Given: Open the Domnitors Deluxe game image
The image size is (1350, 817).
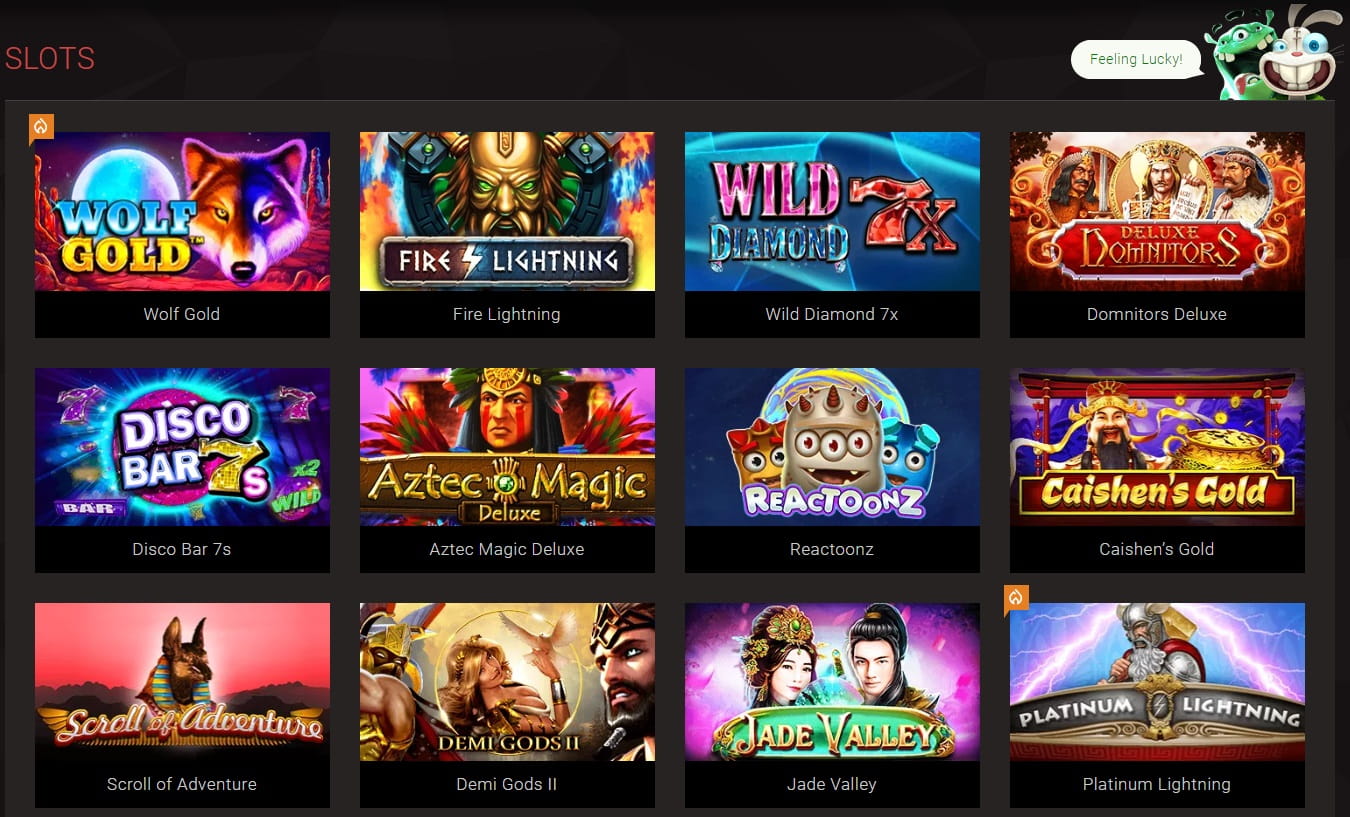Looking at the screenshot, I should 1157,211.
